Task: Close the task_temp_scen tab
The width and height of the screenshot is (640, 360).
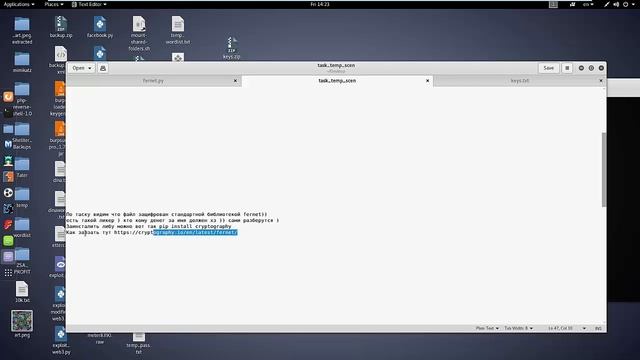Action: (427, 81)
